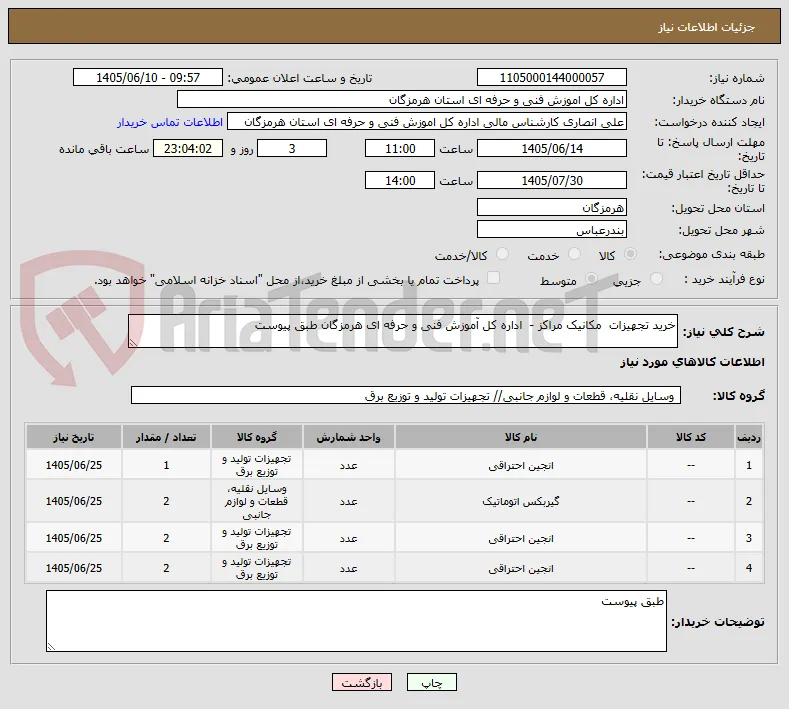Select the کالا/خدمت radio button

[502, 254]
